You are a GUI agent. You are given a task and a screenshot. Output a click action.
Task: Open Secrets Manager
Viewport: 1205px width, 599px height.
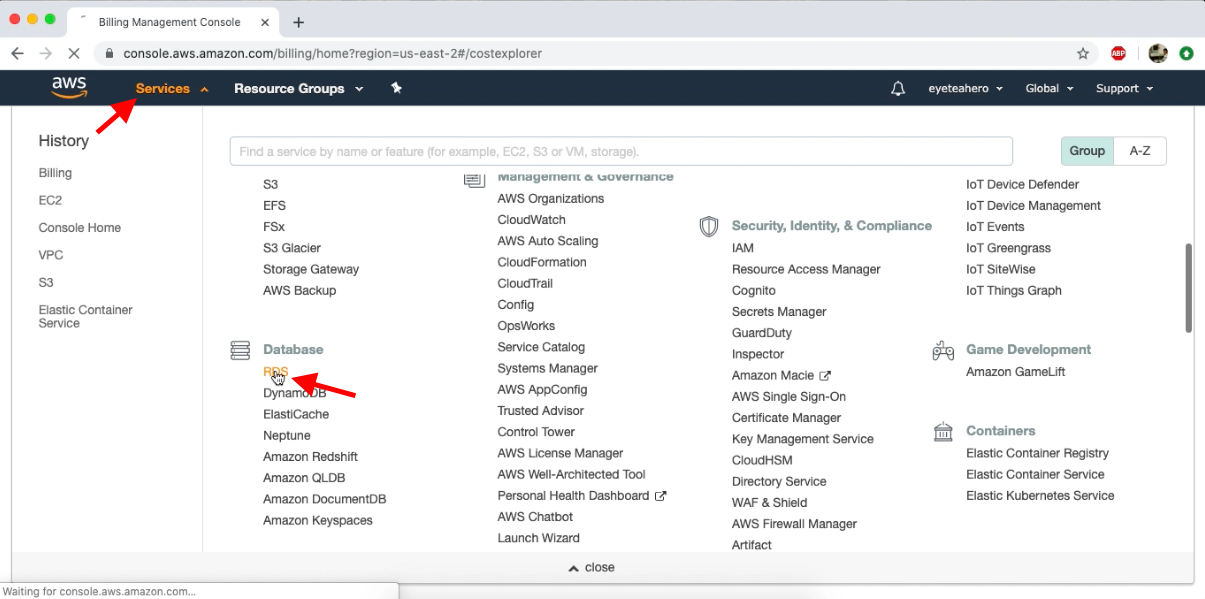[x=779, y=312]
